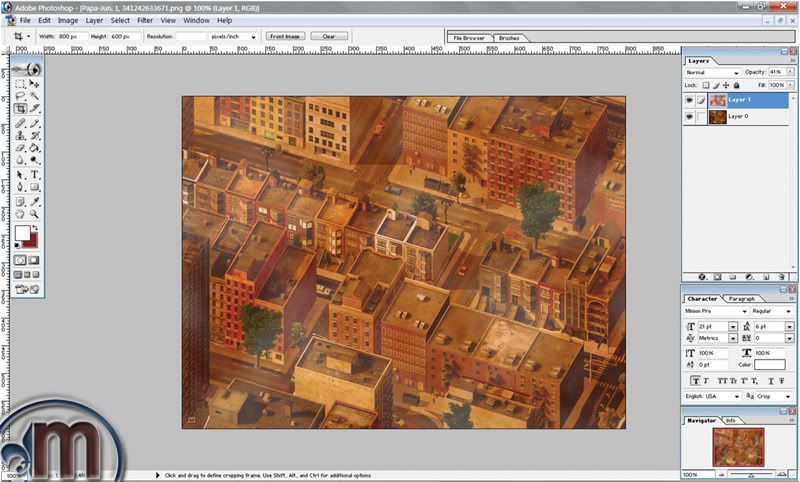This screenshot has height=482, width=800.
Task: Select the Zoom tool
Action: click(x=34, y=214)
